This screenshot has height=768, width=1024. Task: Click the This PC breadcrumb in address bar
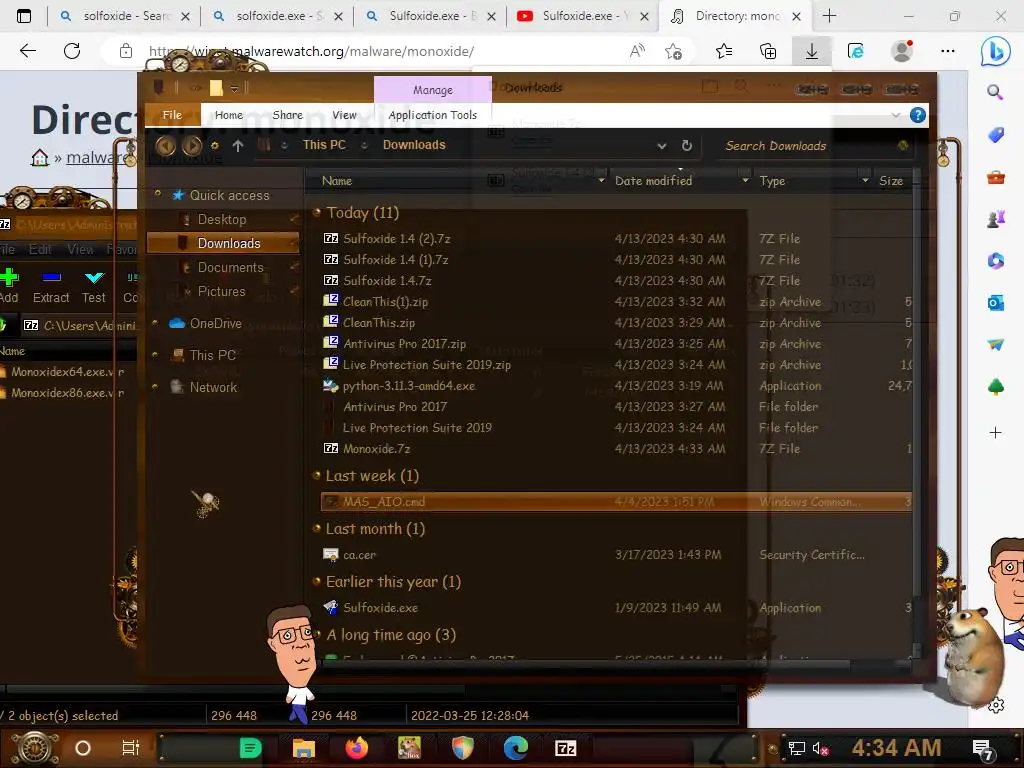[324, 145]
